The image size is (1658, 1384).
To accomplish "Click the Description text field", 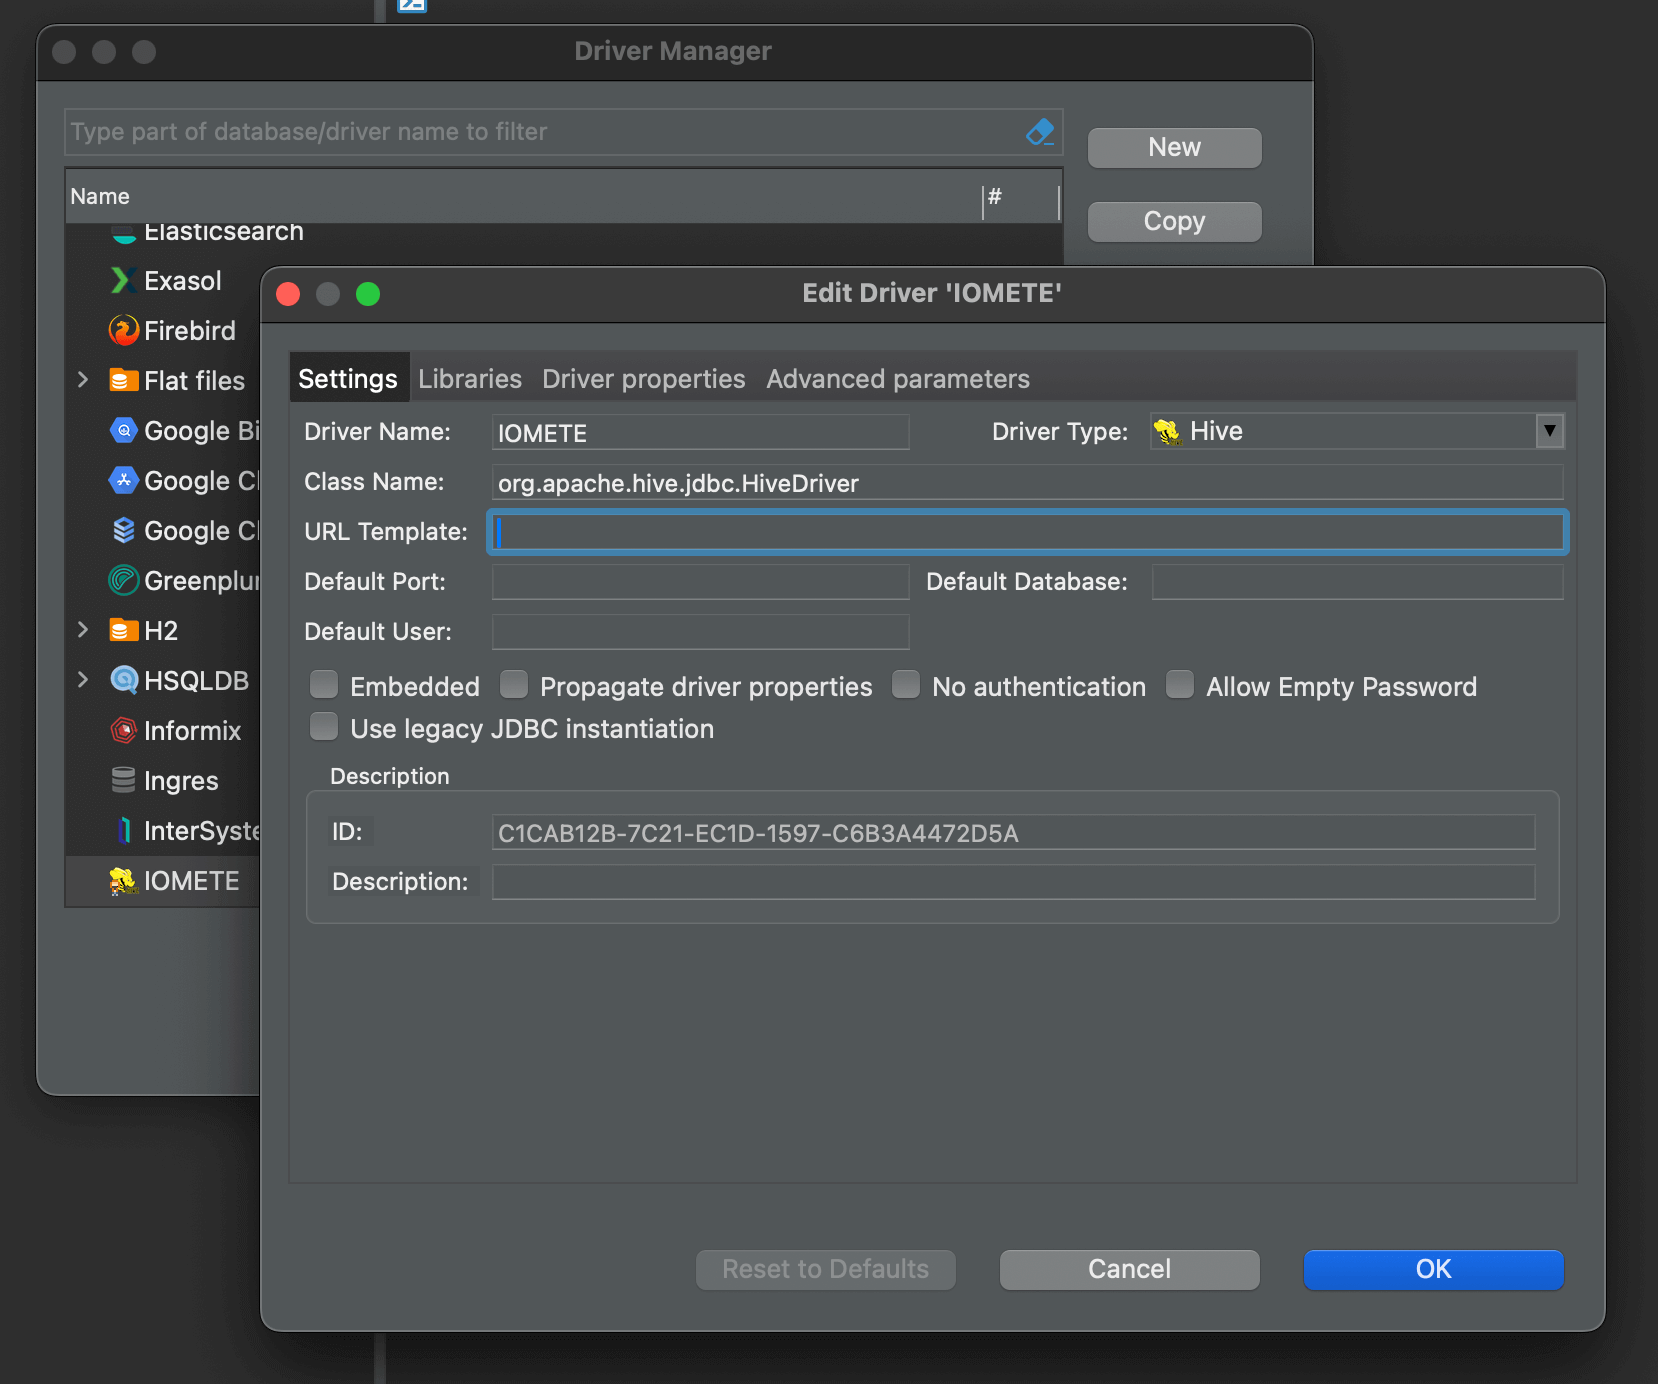I will tap(1013, 882).
